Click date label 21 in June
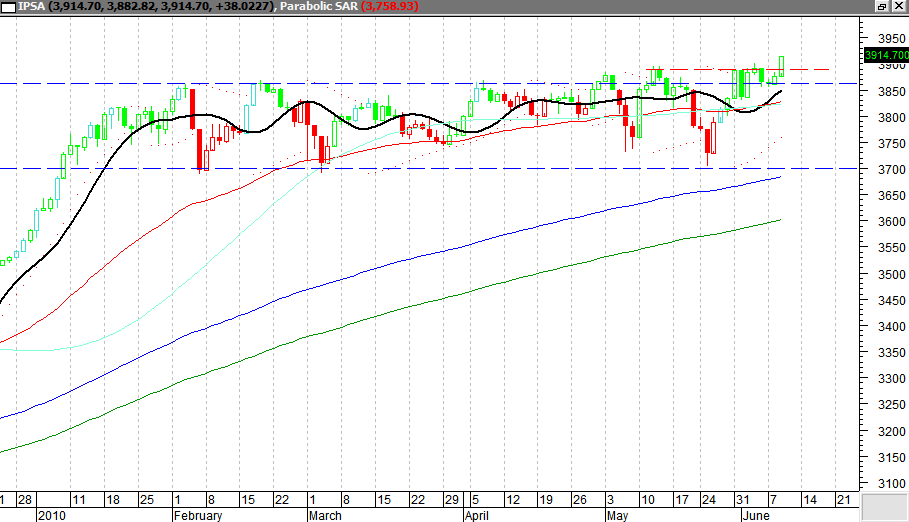 click(844, 500)
